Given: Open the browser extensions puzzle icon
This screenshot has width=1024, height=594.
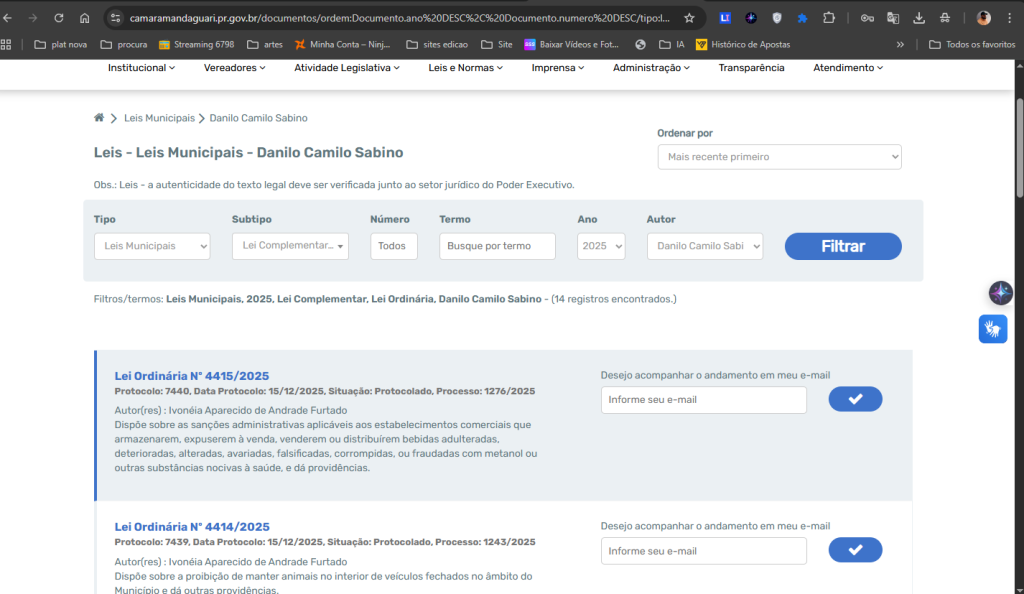Looking at the screenshot, I should 829,18.
